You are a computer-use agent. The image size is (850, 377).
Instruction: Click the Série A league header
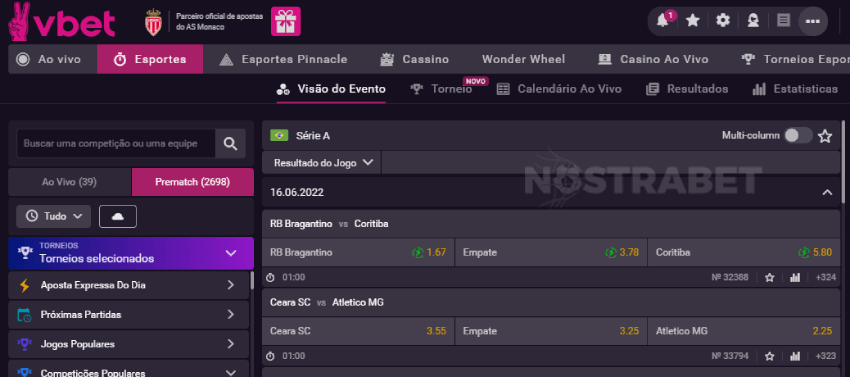[x=551, y=136]
